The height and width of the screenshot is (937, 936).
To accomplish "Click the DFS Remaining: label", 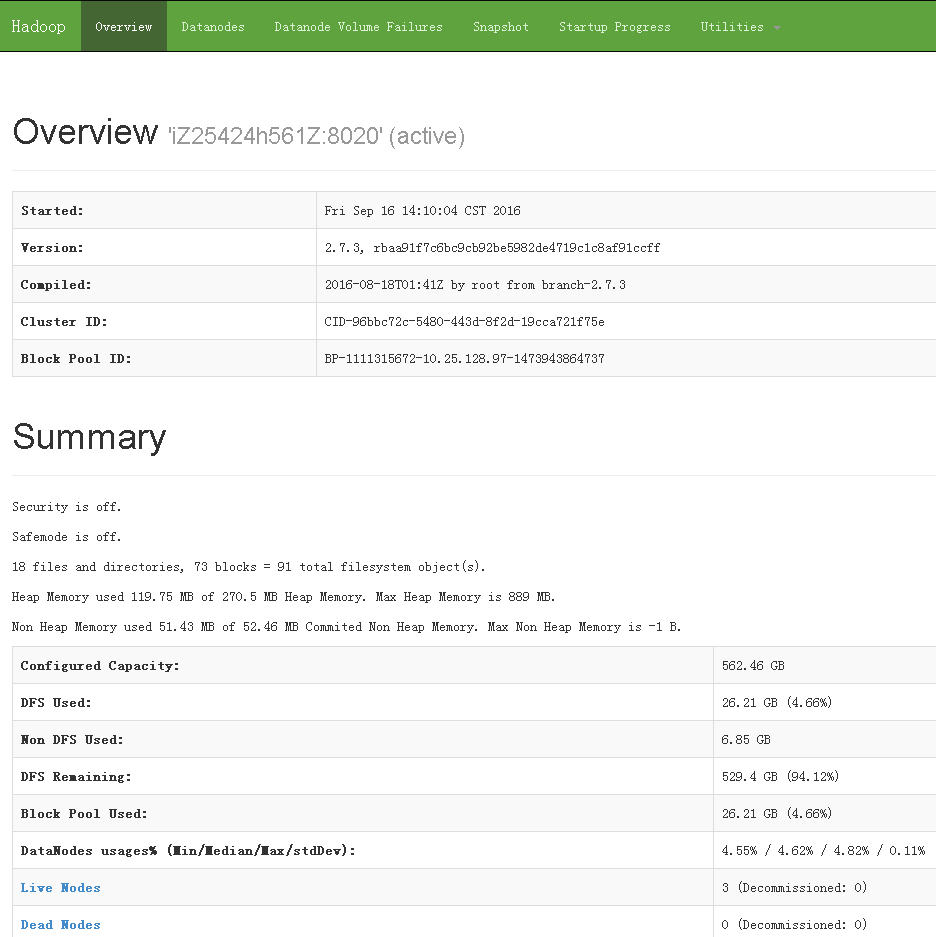I will point(76,777).
